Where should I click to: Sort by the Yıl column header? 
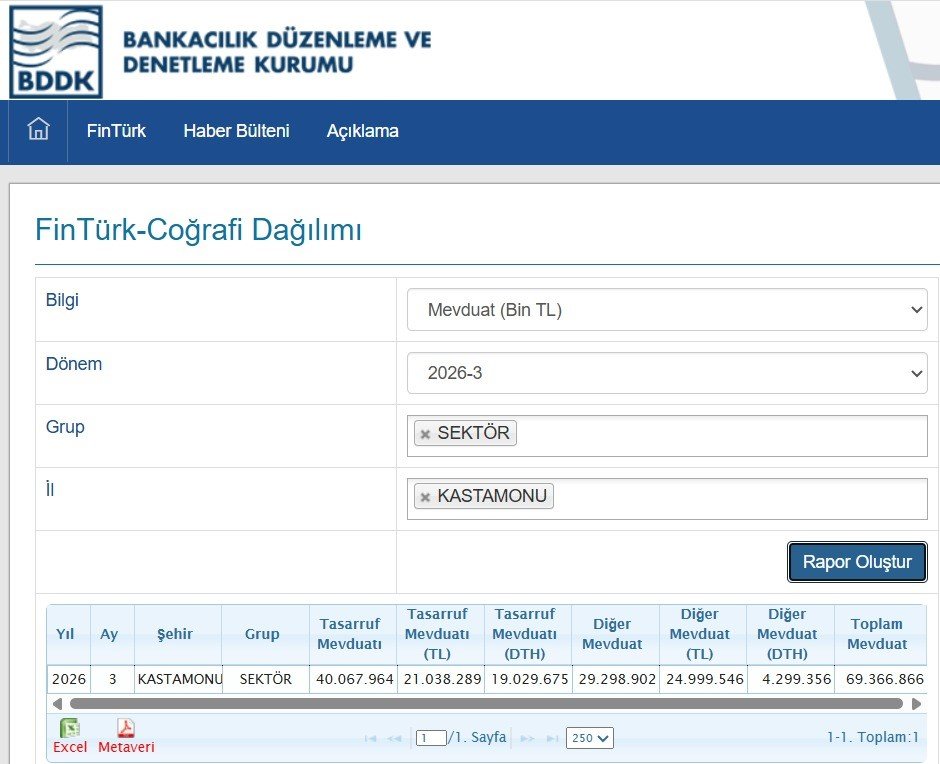[68, 634]
